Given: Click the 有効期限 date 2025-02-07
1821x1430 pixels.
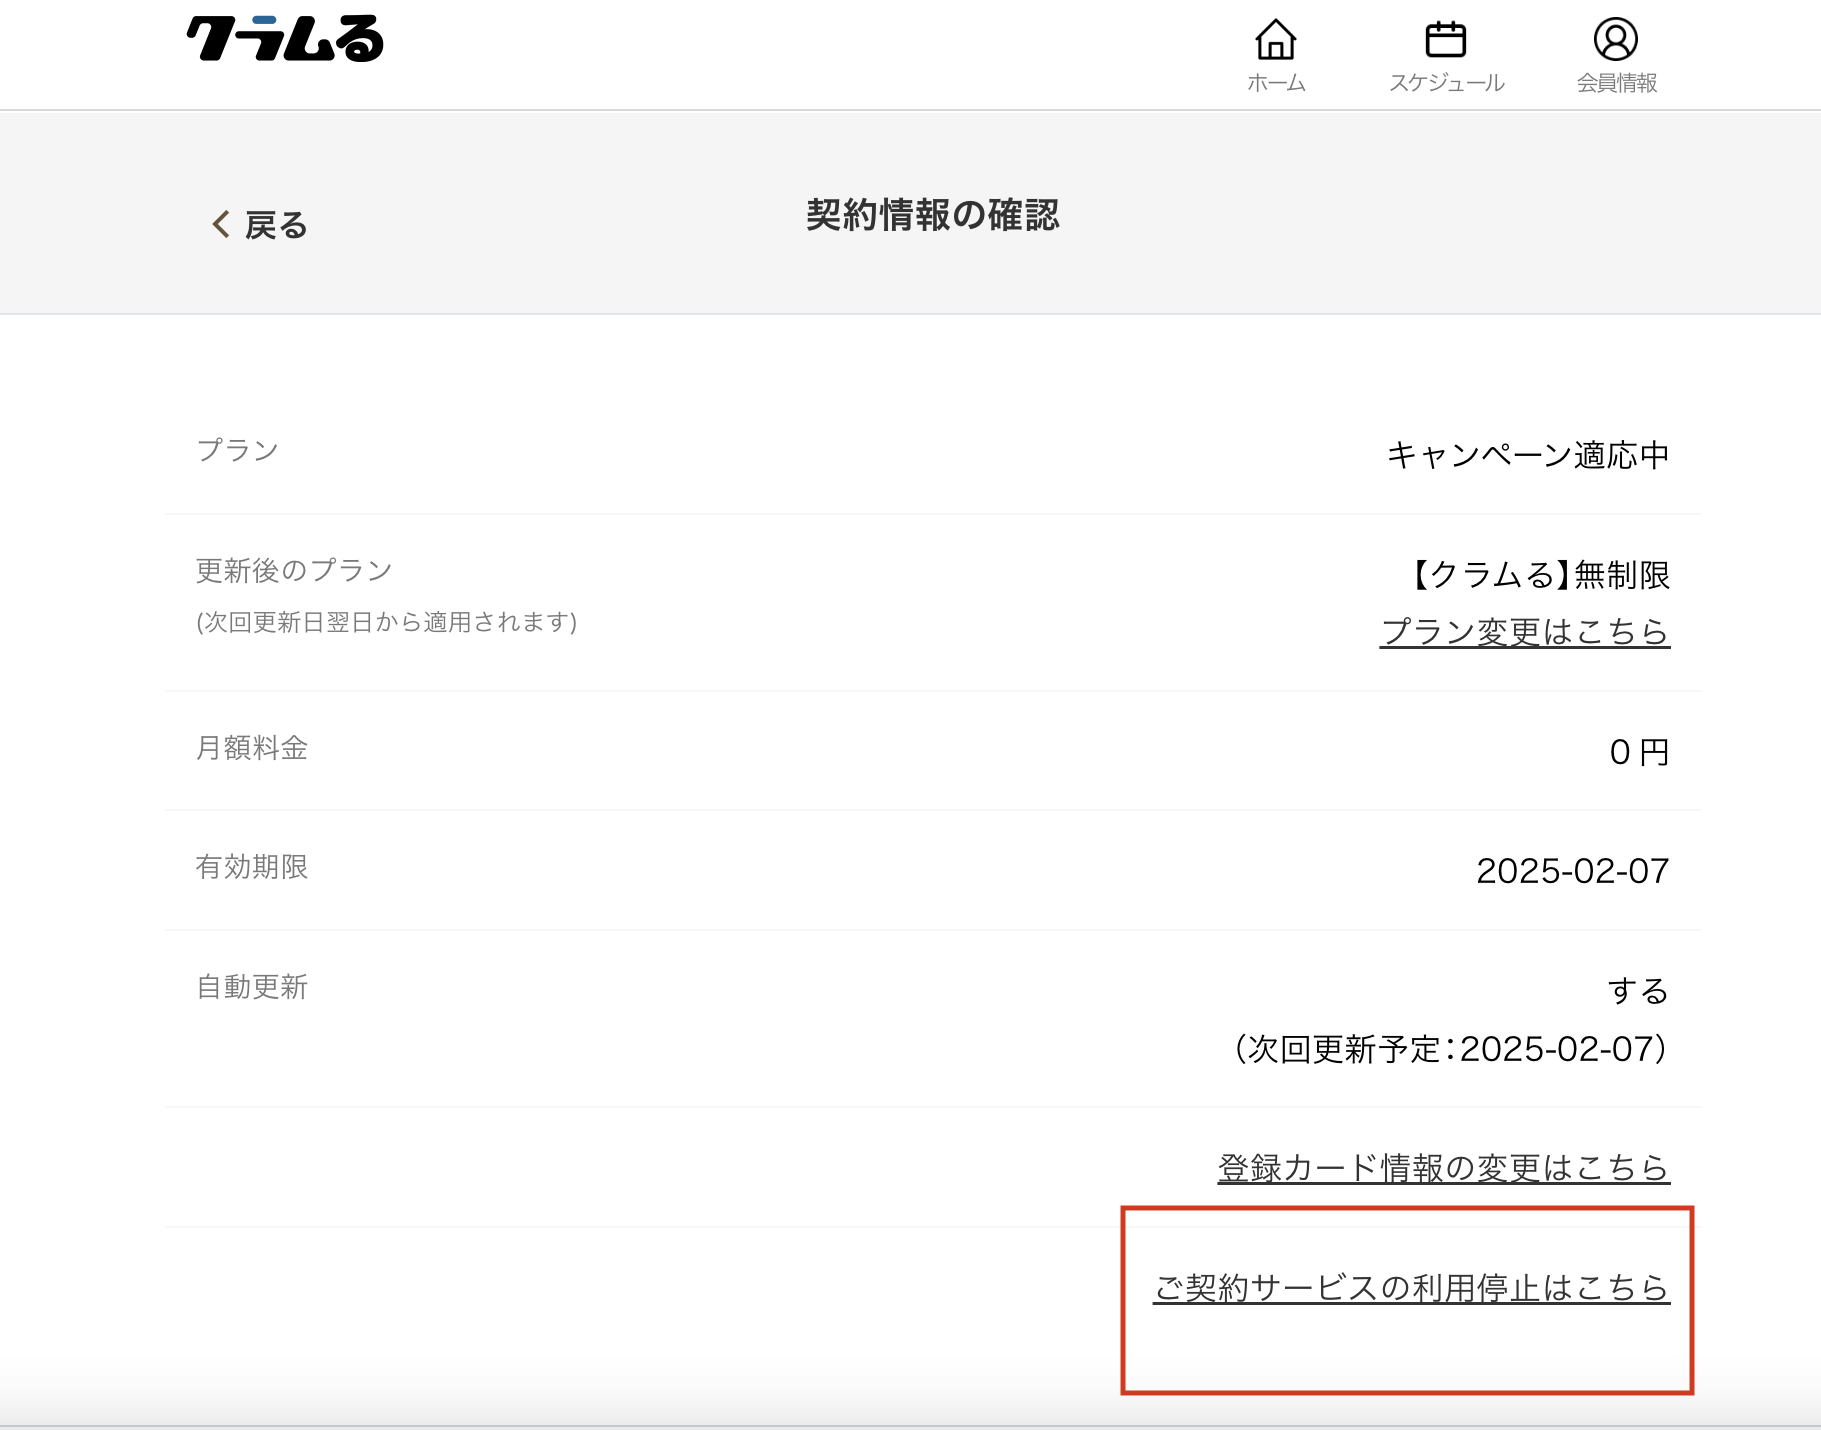Looking at the screenshot, I should coord(1572,871).
